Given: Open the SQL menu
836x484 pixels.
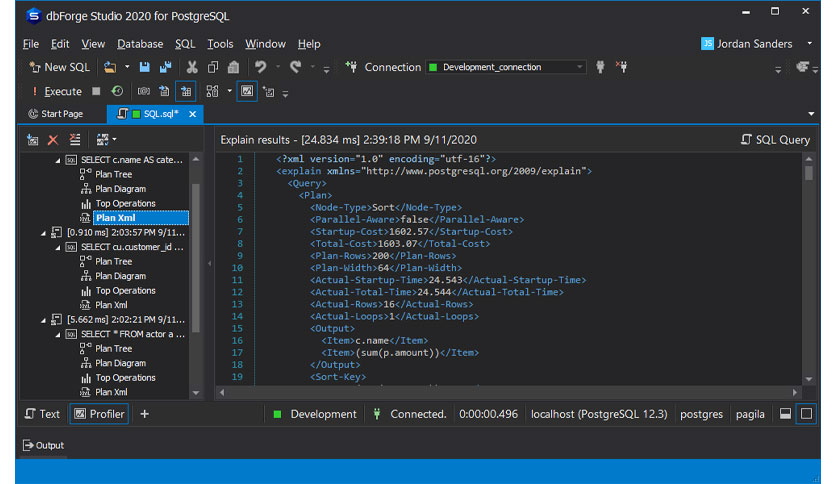Looking at the screenshot, I should pyautogui.click(x=185, y=44).
